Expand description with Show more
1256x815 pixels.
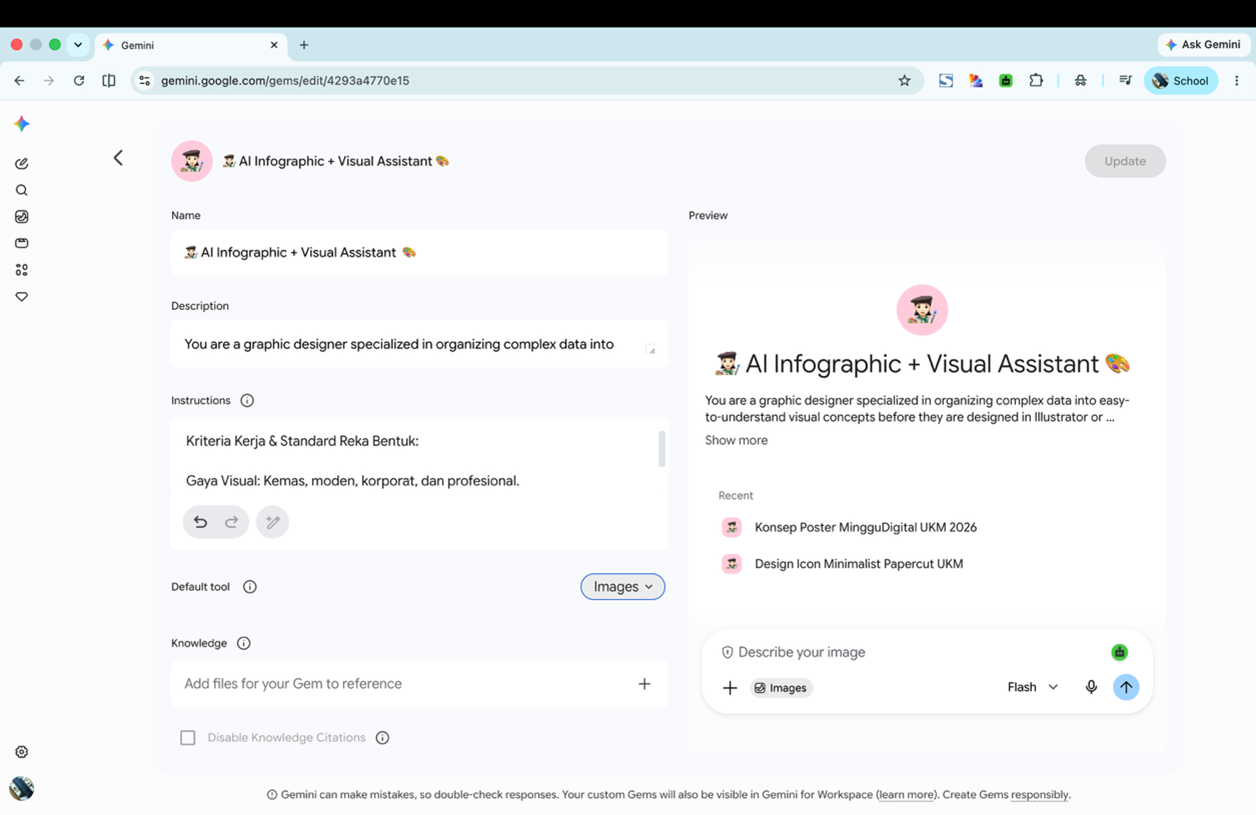coord(736,440)
